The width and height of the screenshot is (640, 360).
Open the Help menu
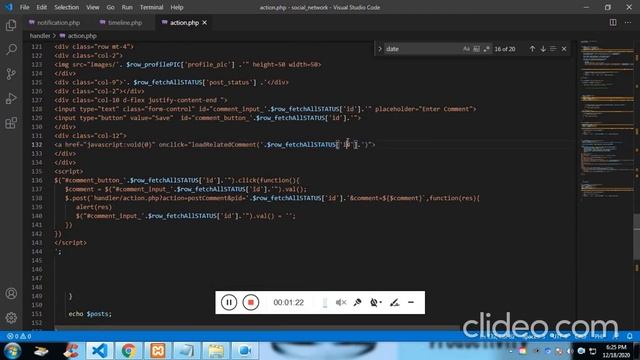point(177,7)
